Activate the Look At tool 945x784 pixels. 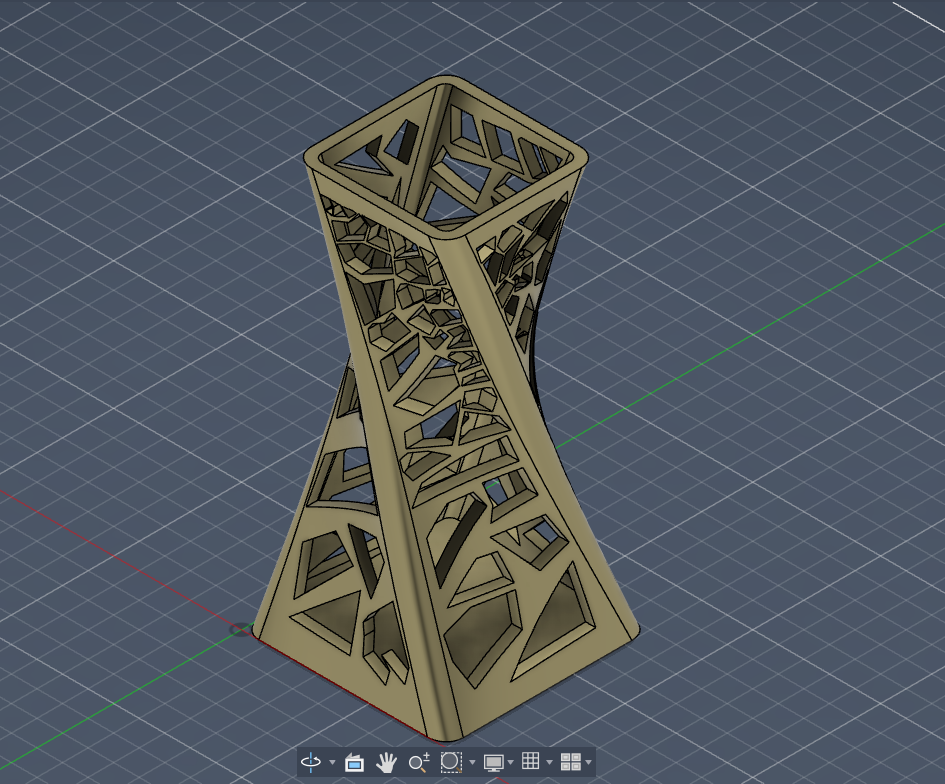(354, 763)
